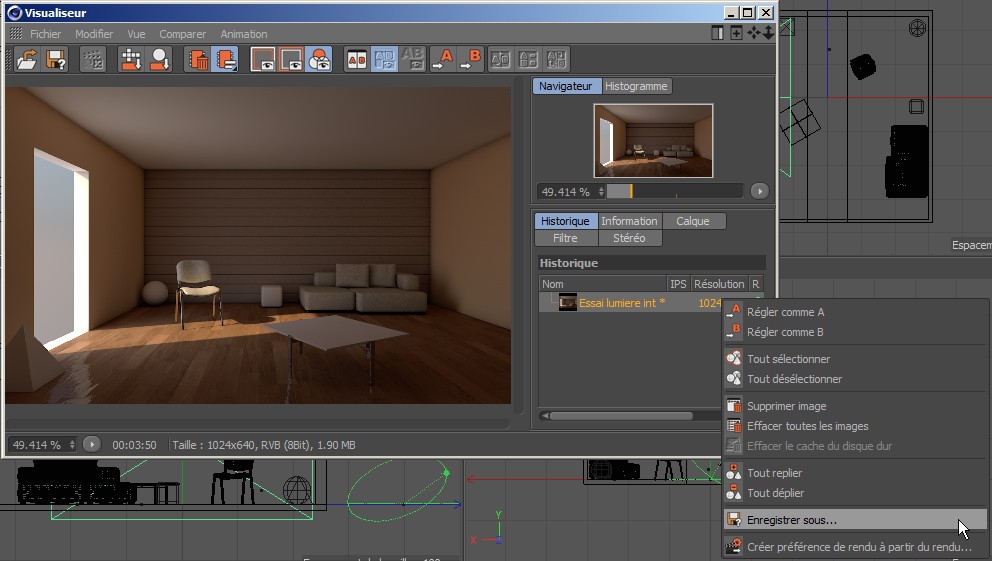Open the Stéréo tab
Viewport: 992px width, 561px height.
tap(629, 238)
